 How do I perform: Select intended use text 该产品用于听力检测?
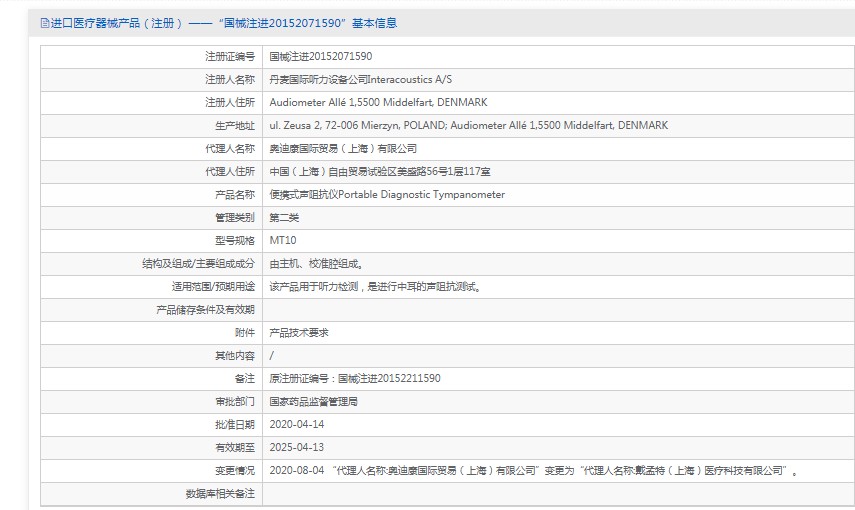tap(376, 286)
